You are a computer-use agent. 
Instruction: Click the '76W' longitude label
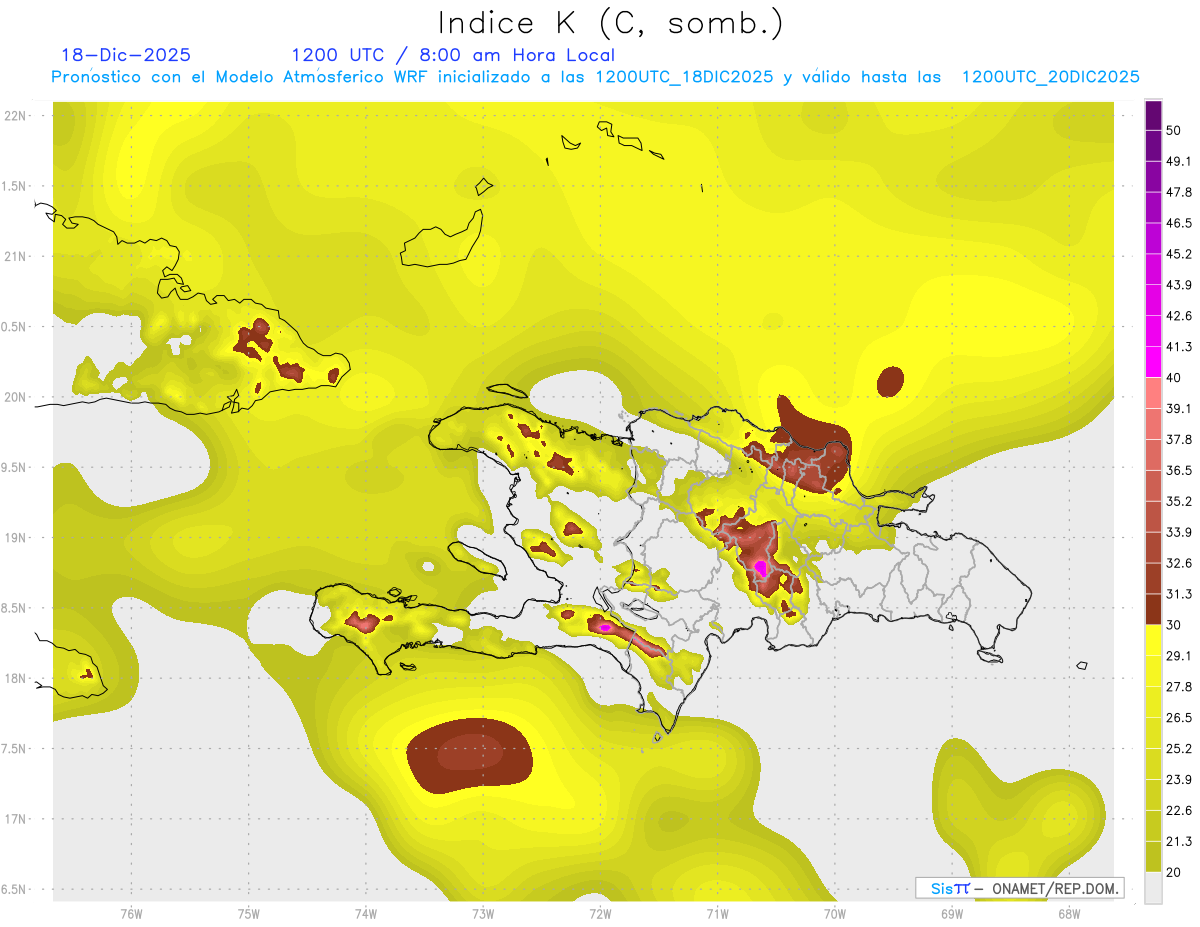[x=131, y=913]
